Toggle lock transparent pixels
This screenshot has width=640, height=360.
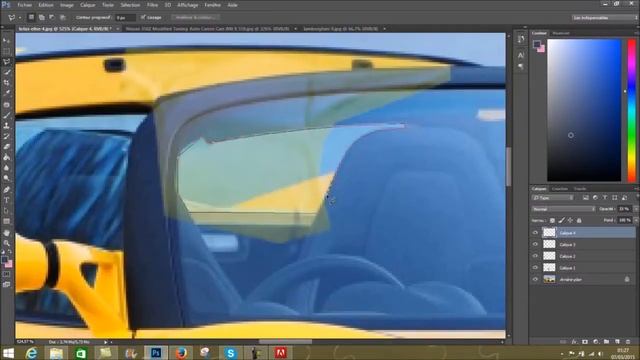(x=552, y=220)
